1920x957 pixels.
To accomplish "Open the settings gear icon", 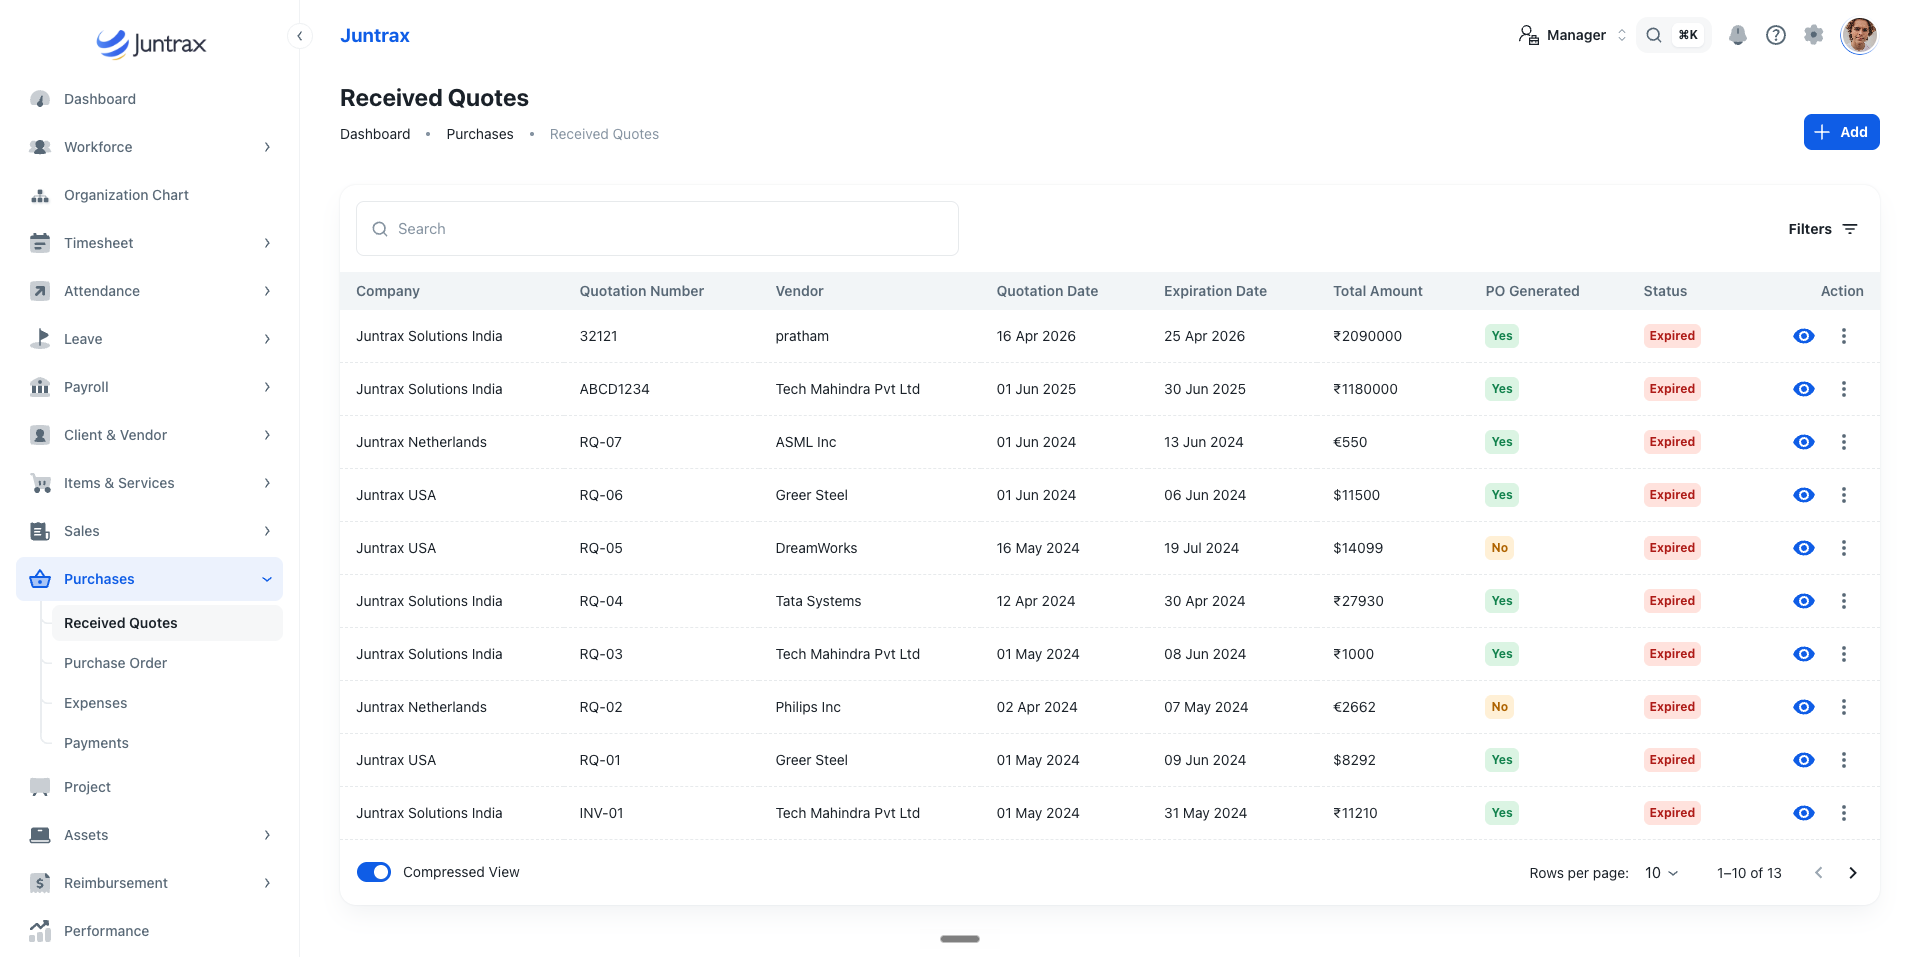I will pyautogui.click(x=1814, y=35).
